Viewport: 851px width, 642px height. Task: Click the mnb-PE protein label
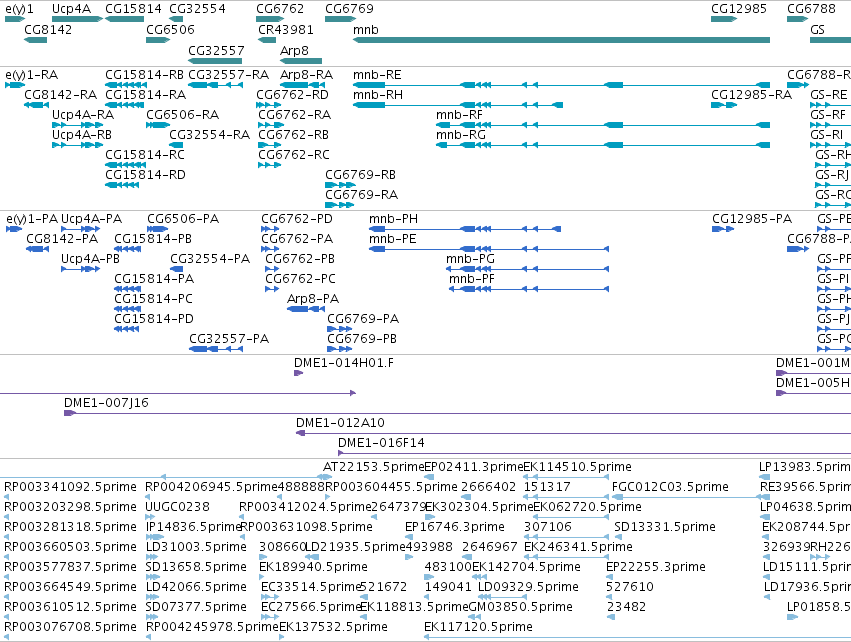393,239
